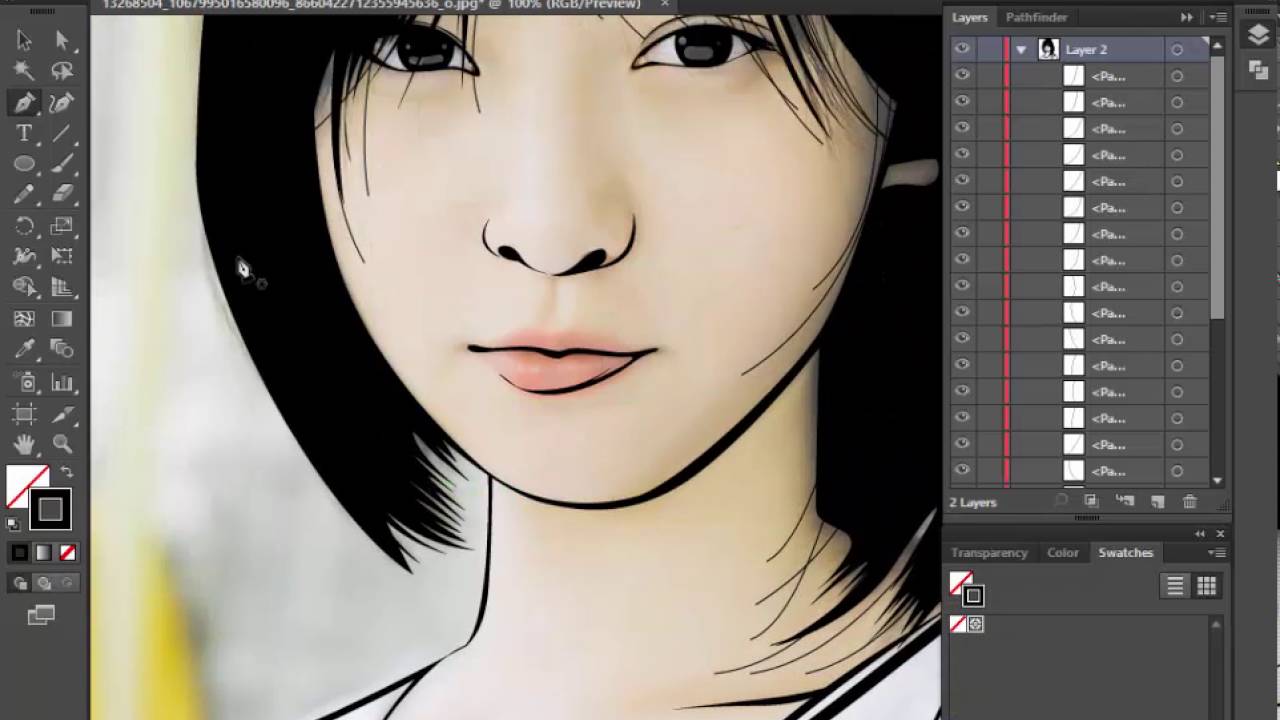
Task: Pick the Warp tool
Action: 24,257
